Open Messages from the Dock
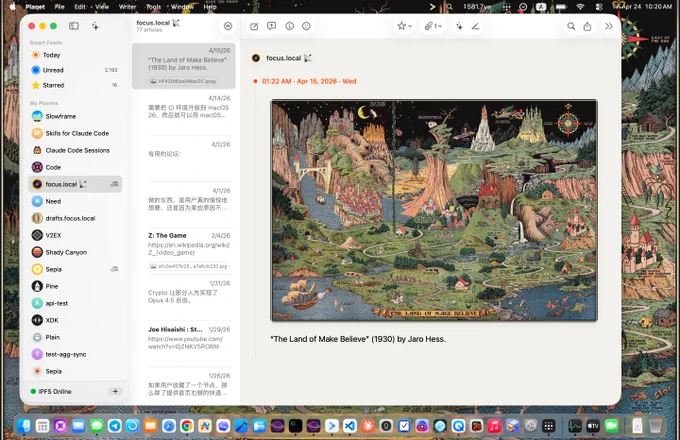Image resolution: width=680 pixels, height=440 pixels. coord(96,426)
